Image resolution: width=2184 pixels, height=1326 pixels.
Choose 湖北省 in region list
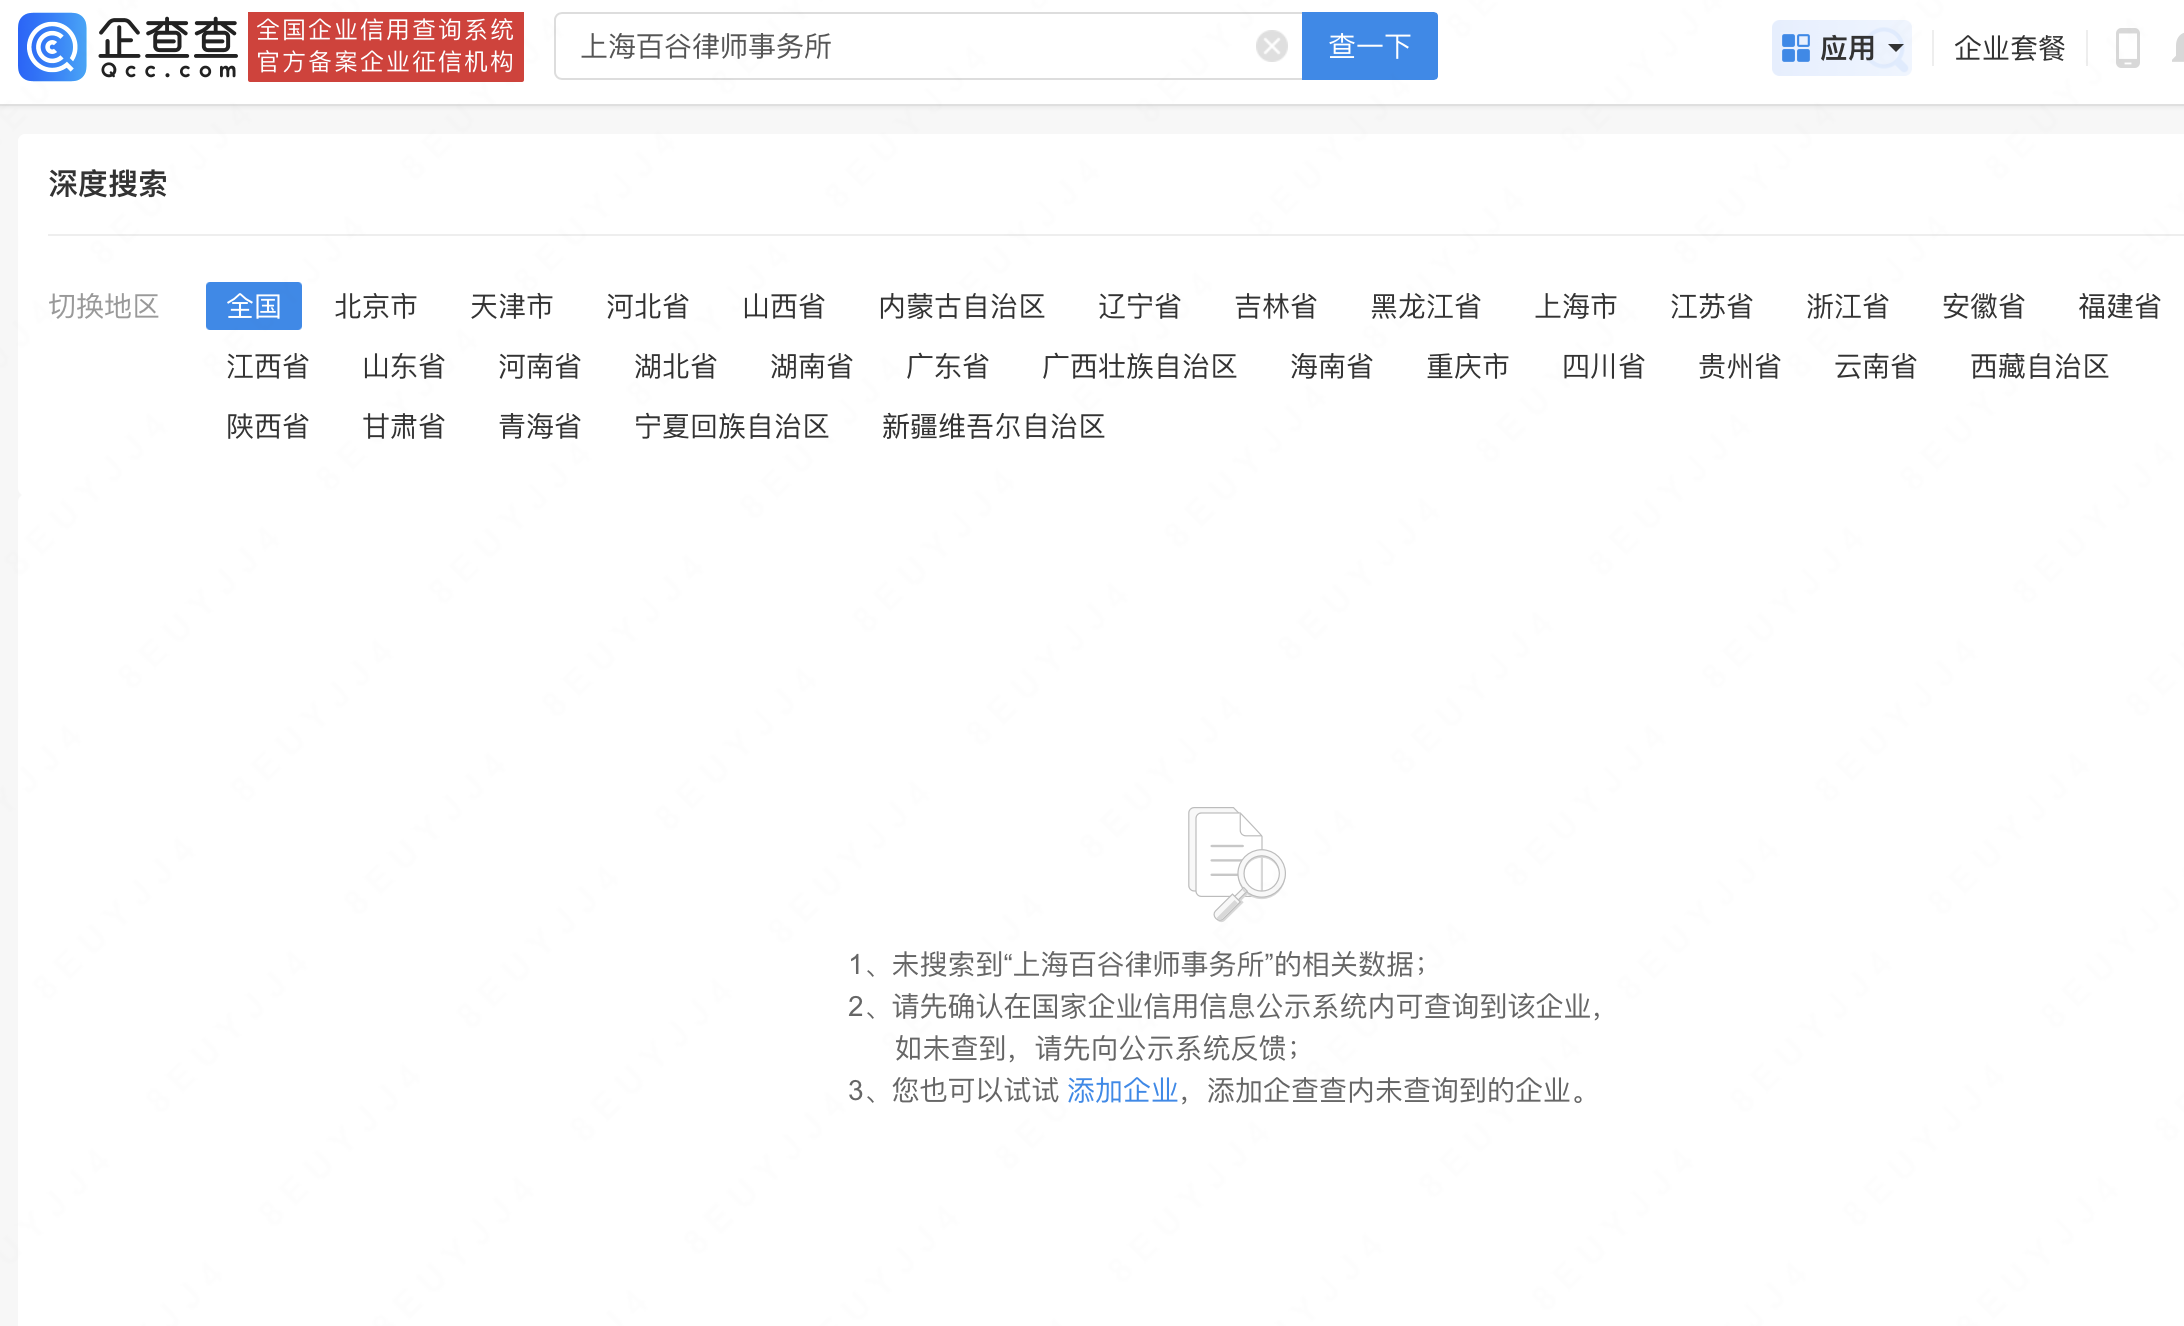click(676, 366)
